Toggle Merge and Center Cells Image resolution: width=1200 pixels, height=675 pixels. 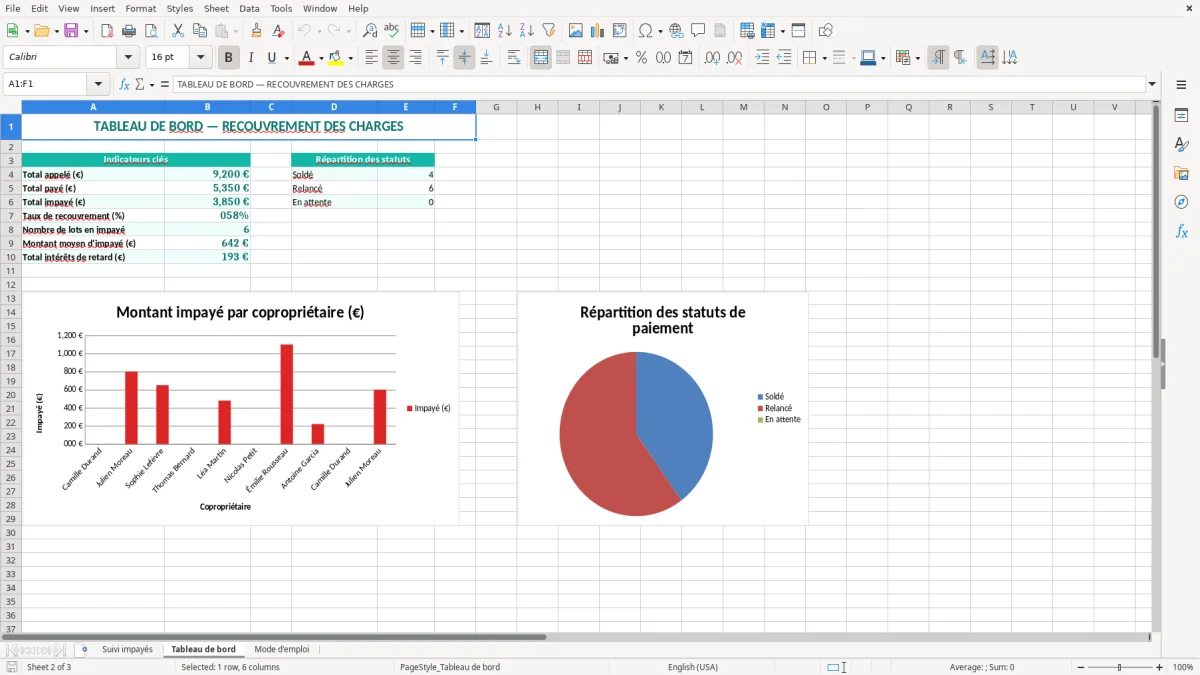[x=541, y=58]
